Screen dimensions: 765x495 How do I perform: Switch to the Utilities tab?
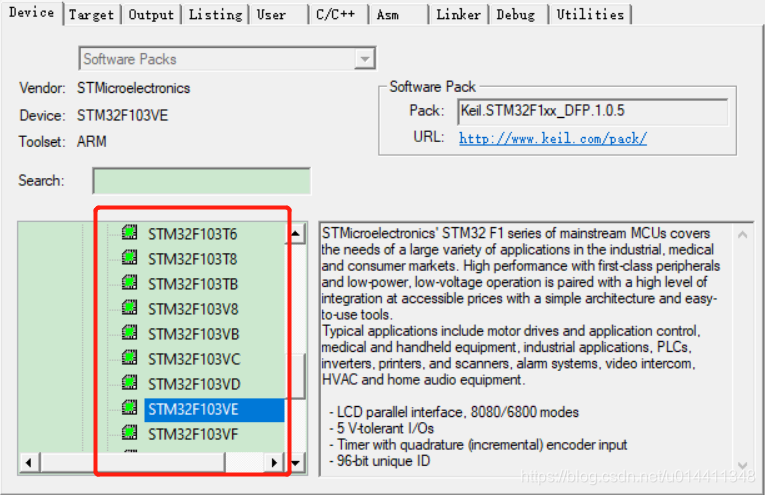click(x=590, y=15)
